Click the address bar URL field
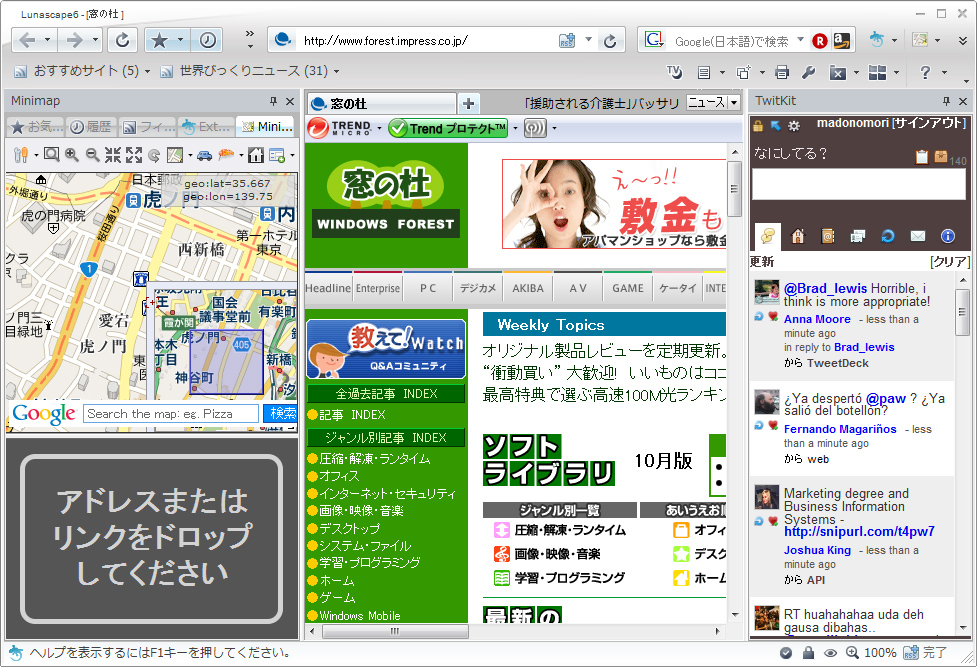The height and width of the screenshot is (667, 977). [x=426, y=41]
